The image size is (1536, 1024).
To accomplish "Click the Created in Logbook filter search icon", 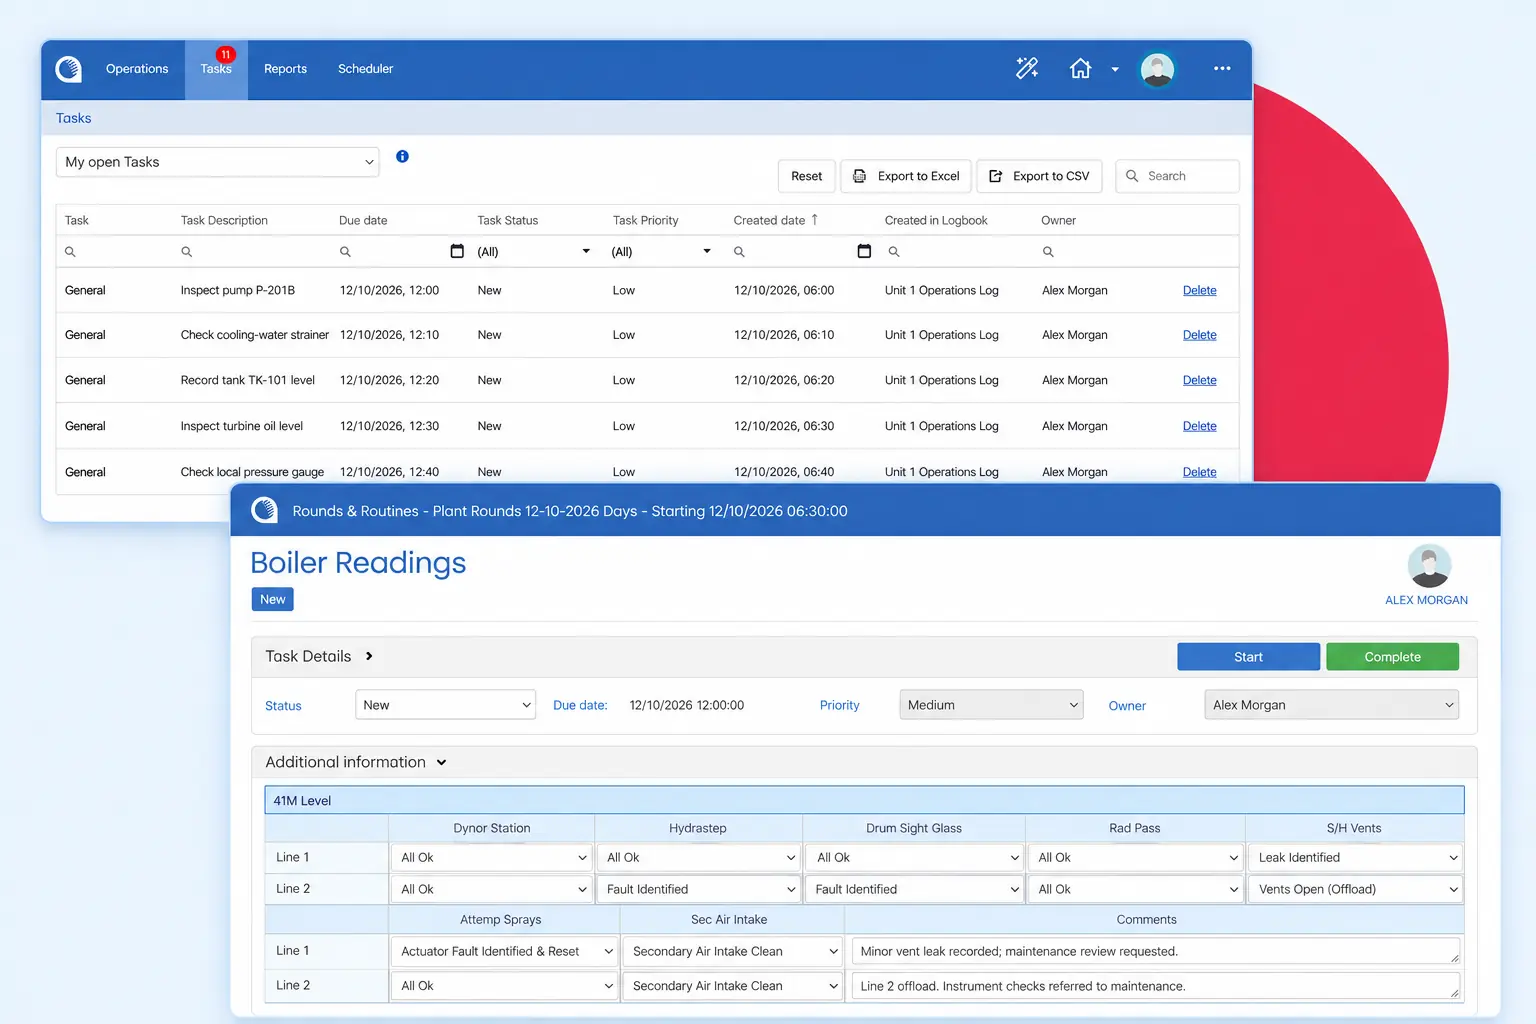I will 894,252.
